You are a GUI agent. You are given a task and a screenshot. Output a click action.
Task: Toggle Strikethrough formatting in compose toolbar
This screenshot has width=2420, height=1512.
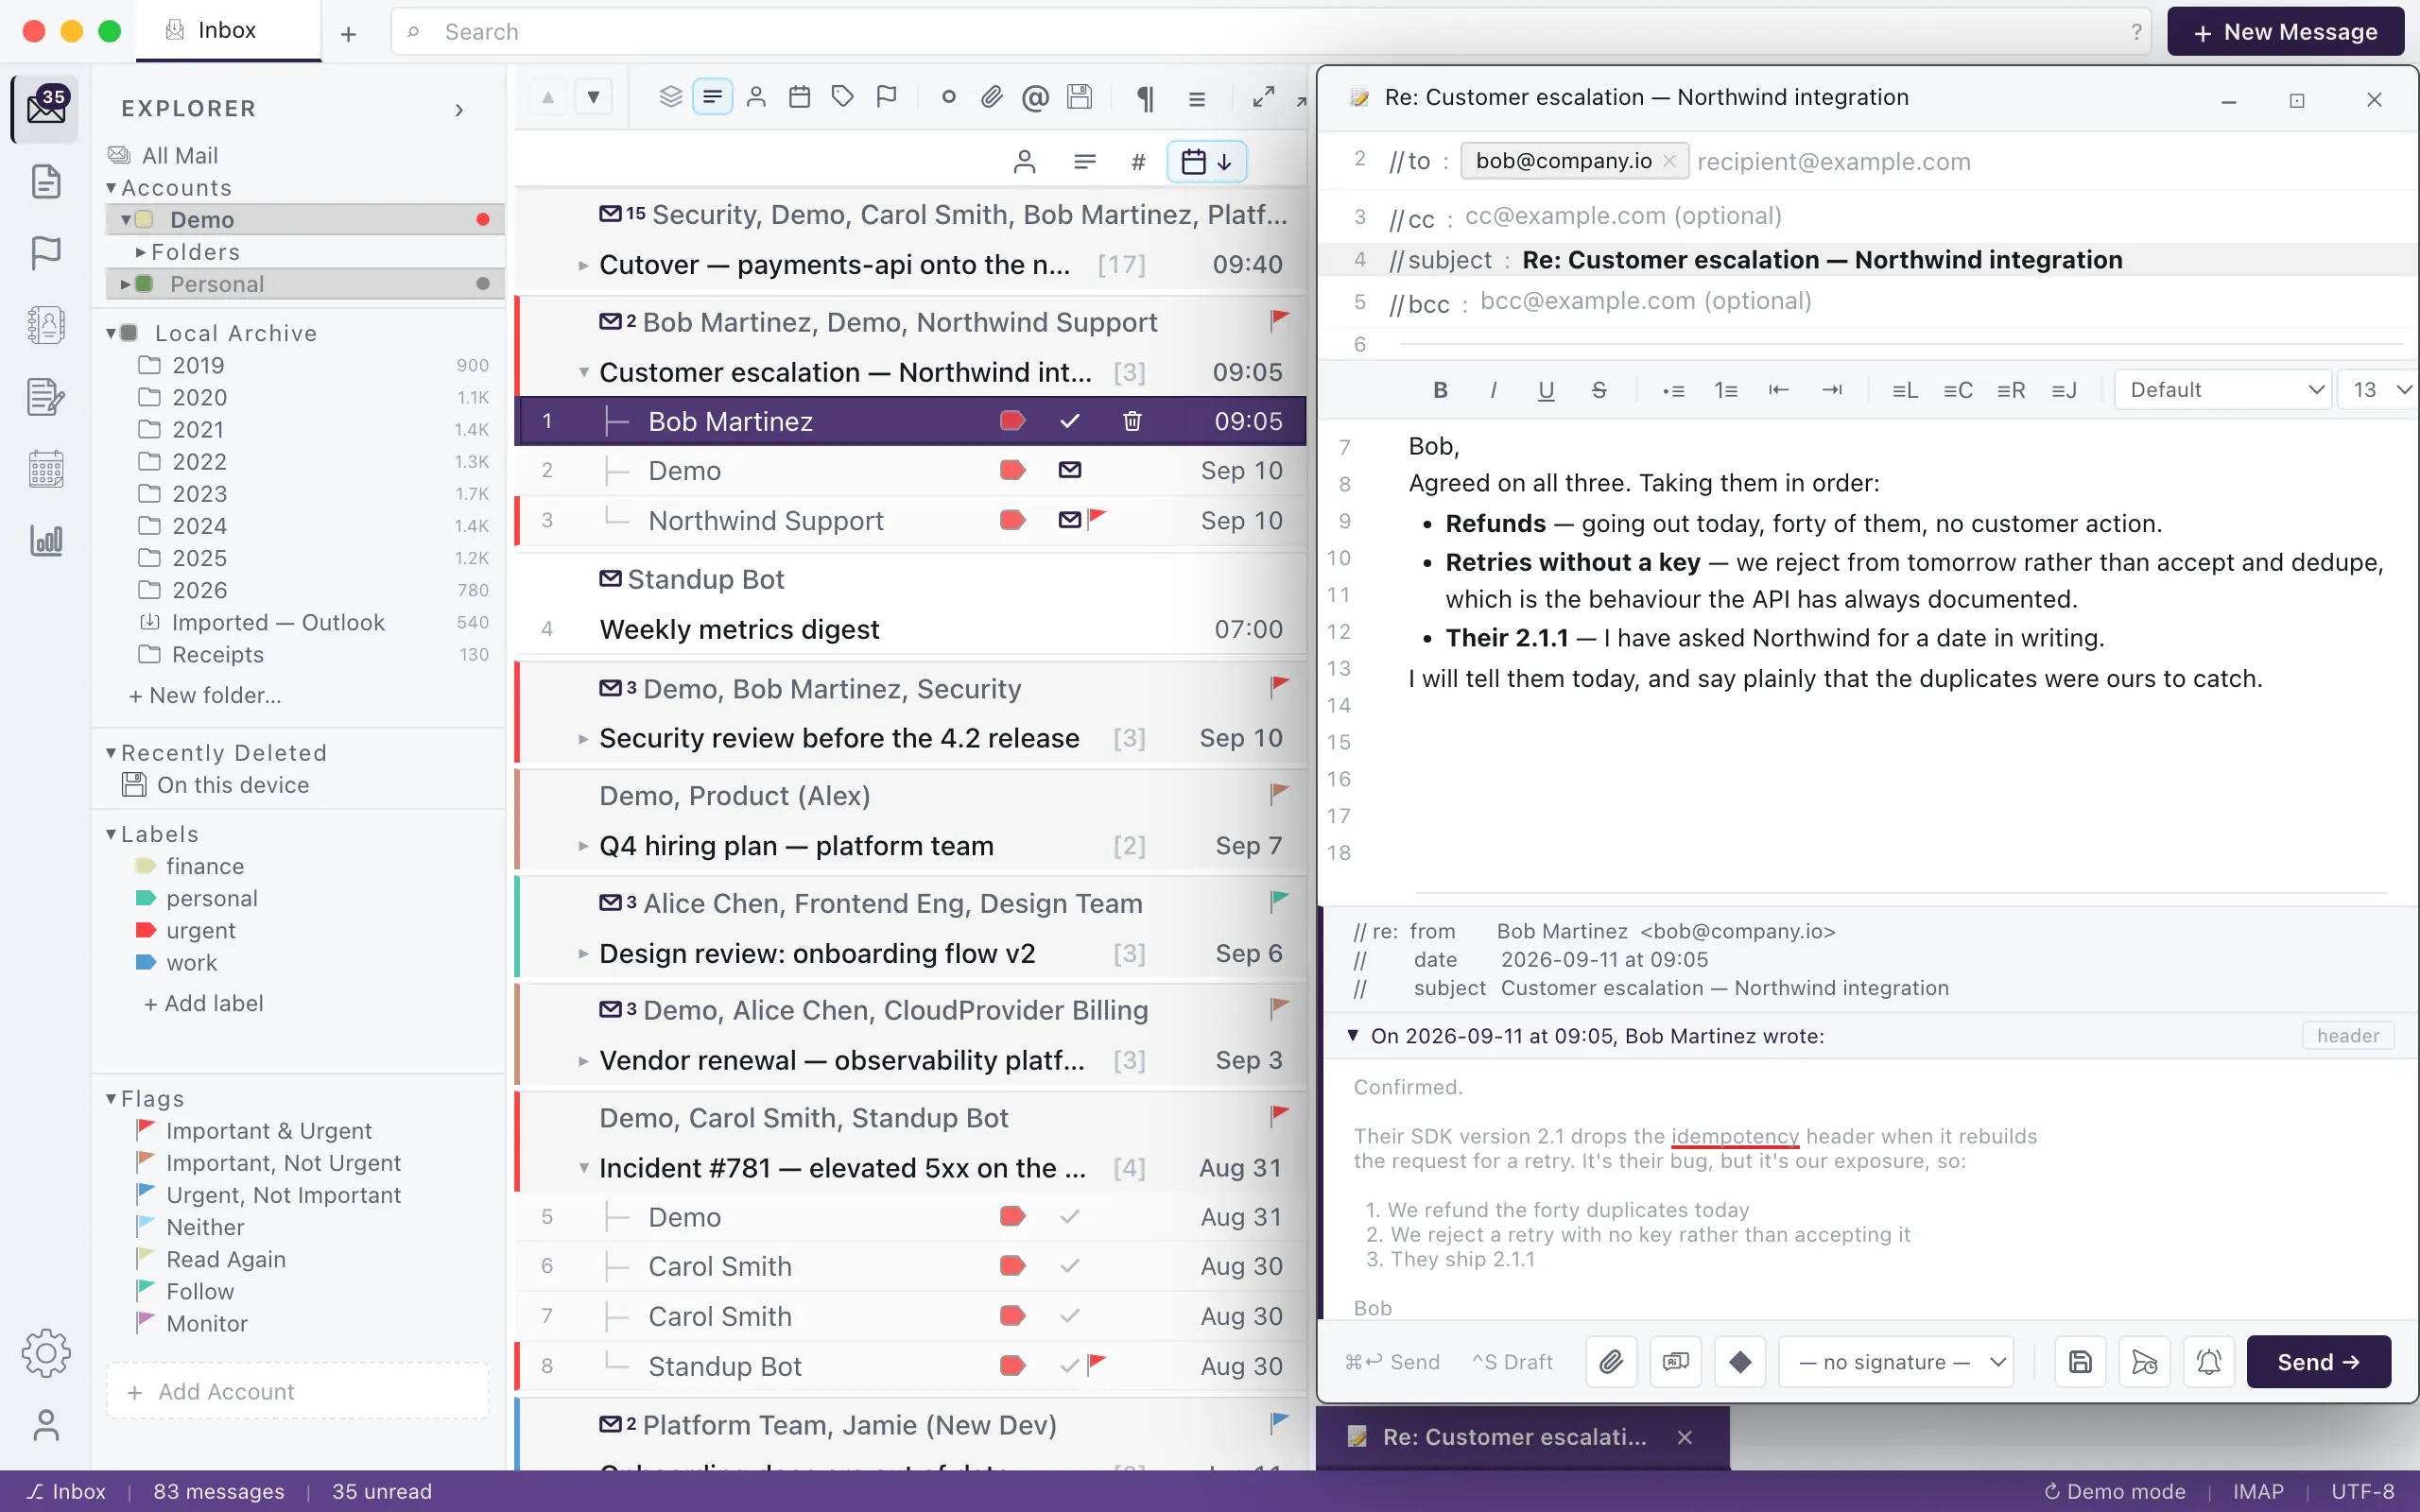tap(1599, 390)
